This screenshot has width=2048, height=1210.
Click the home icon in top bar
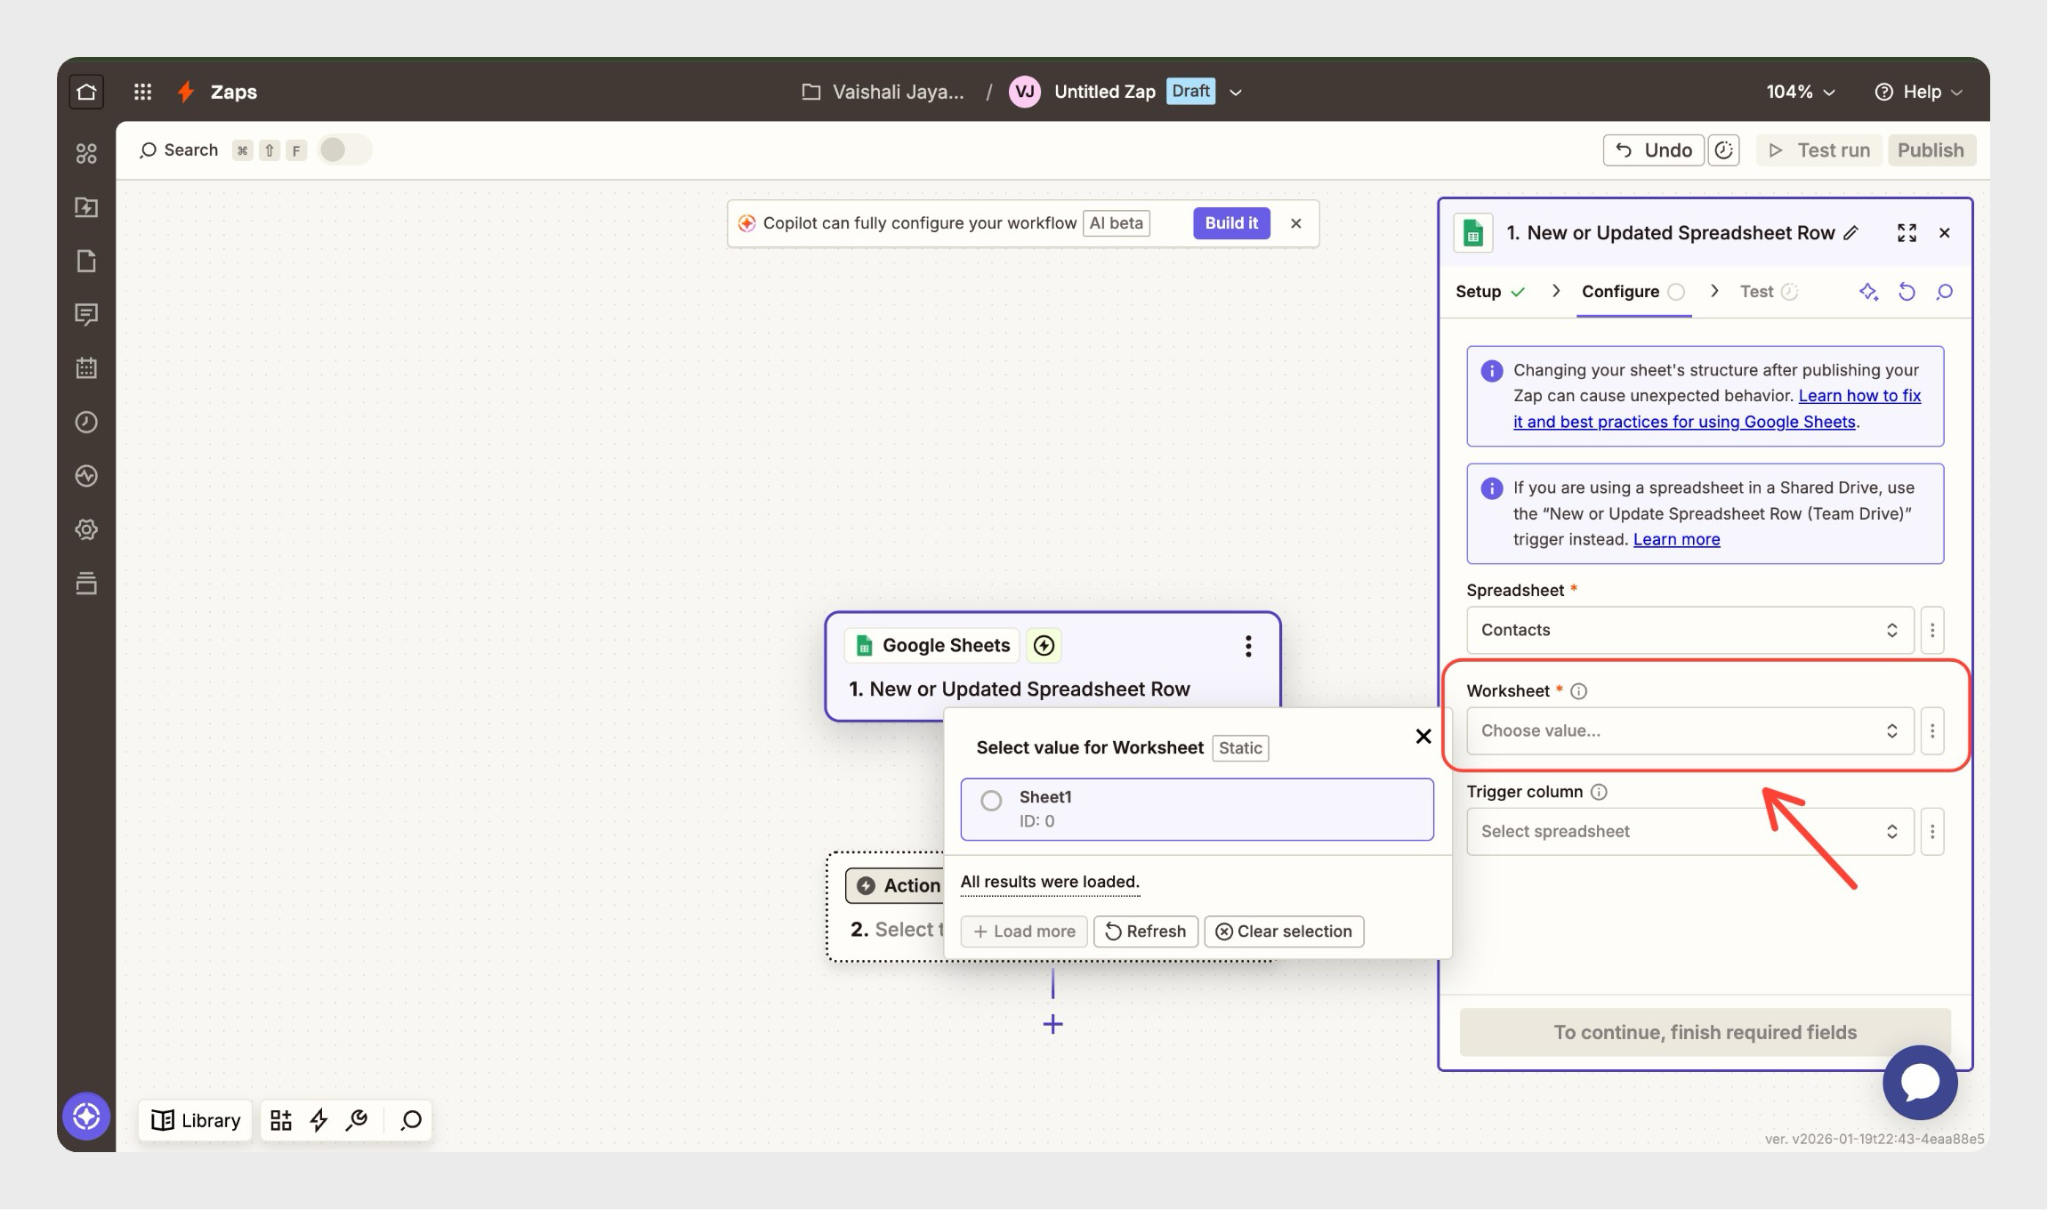87,92
